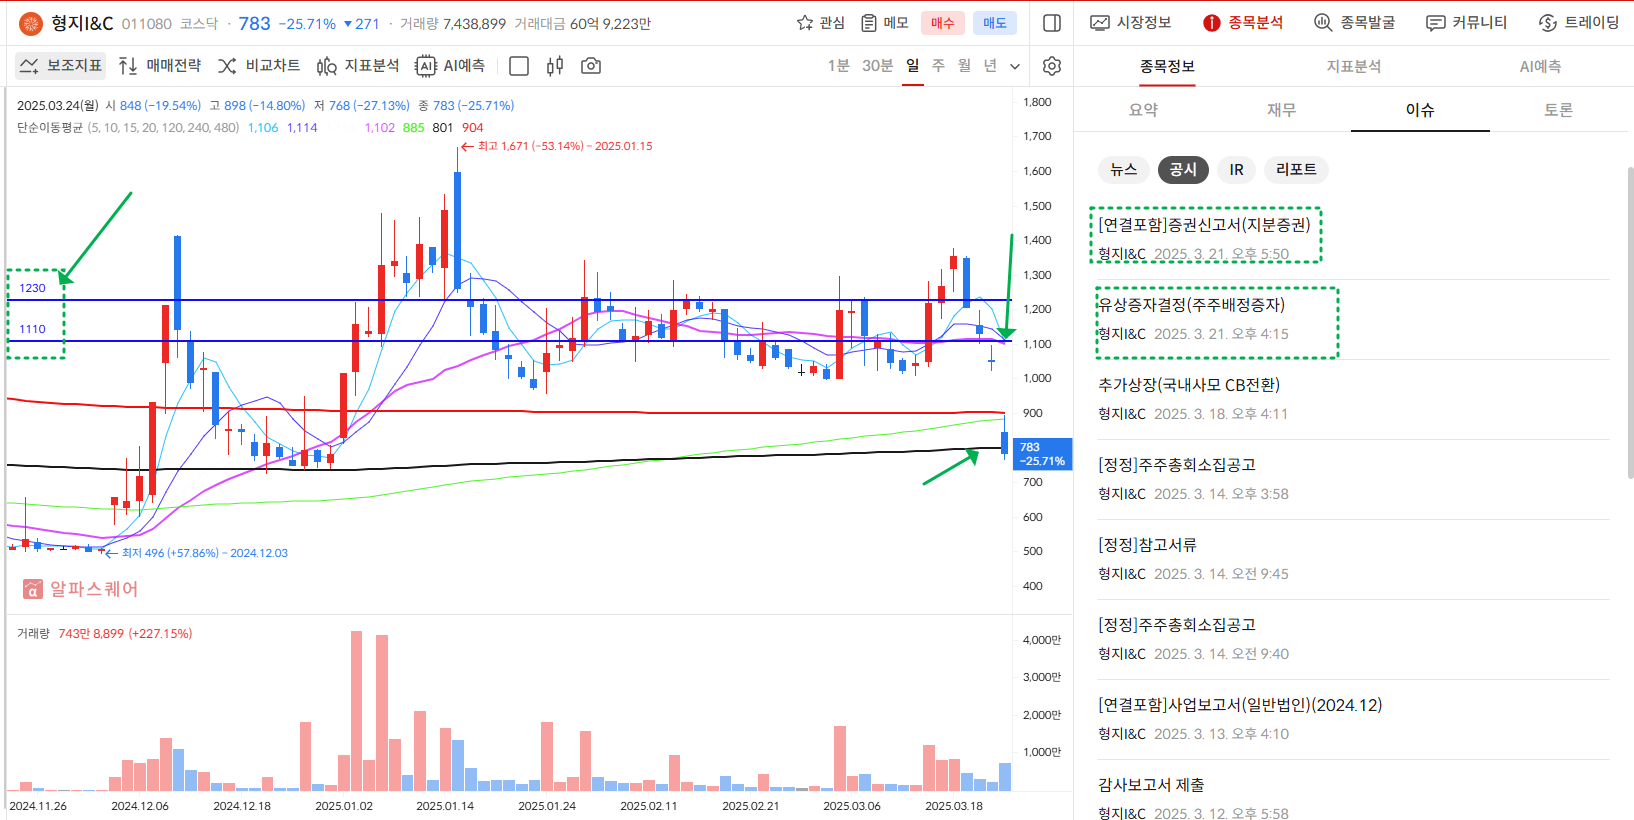Click the 알파스퀘어 logo on chart

[x=80, y=589]
